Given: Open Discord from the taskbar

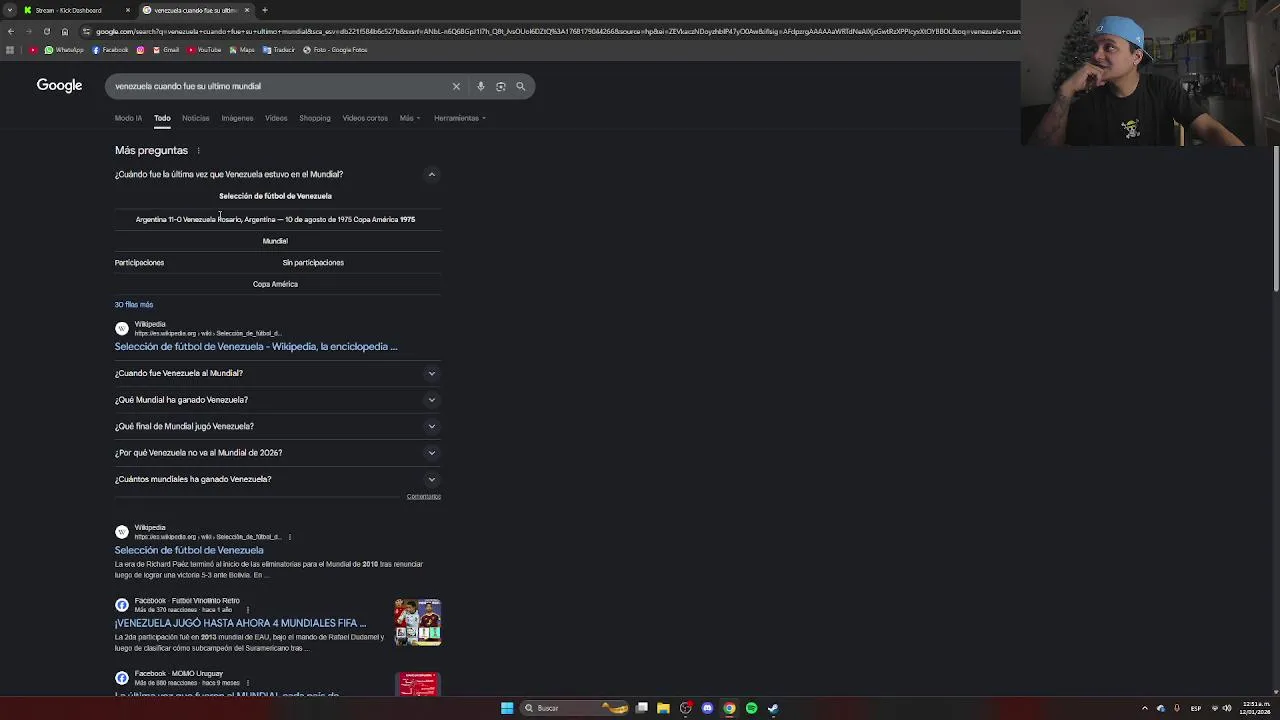Looking at the screenshot, I should 707,708.
